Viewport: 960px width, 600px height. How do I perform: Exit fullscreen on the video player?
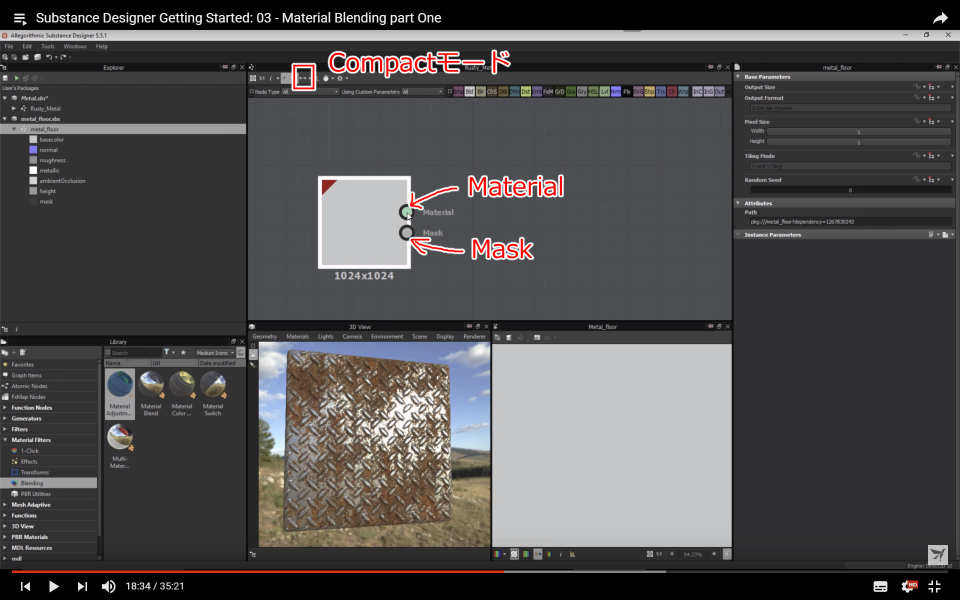pyautogui.click(x=935, y=586)
